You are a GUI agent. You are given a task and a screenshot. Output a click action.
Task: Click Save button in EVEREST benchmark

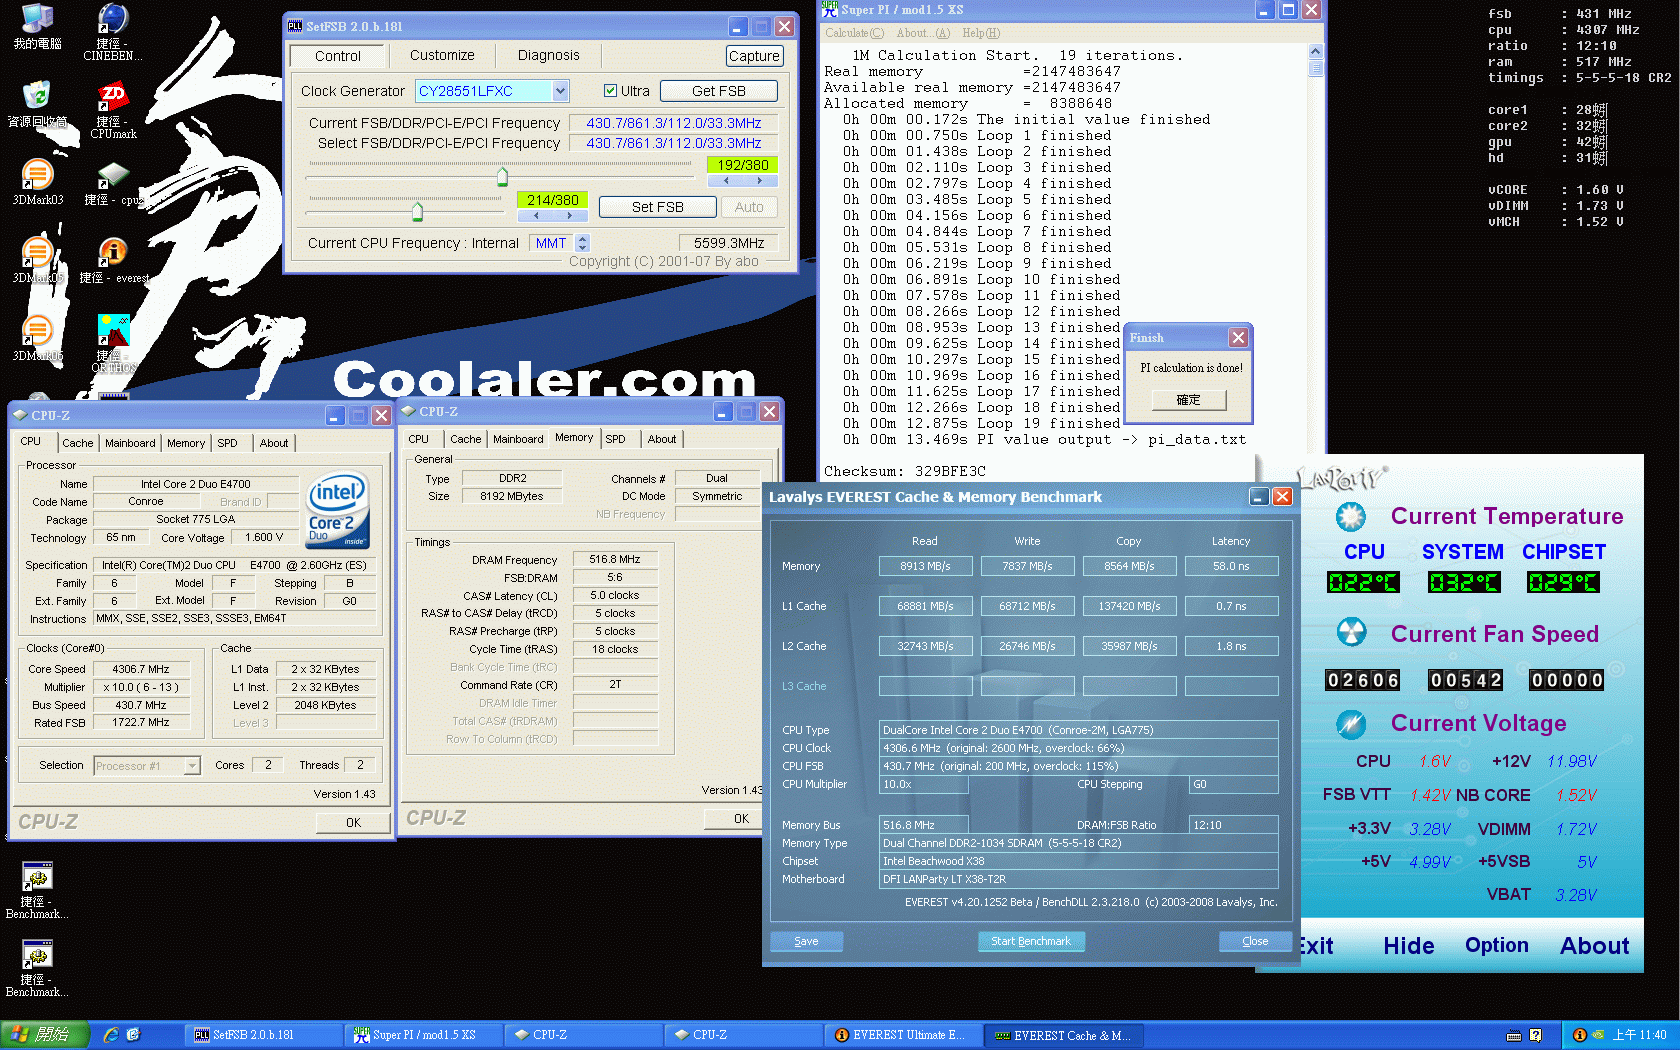tap(806, 941)
